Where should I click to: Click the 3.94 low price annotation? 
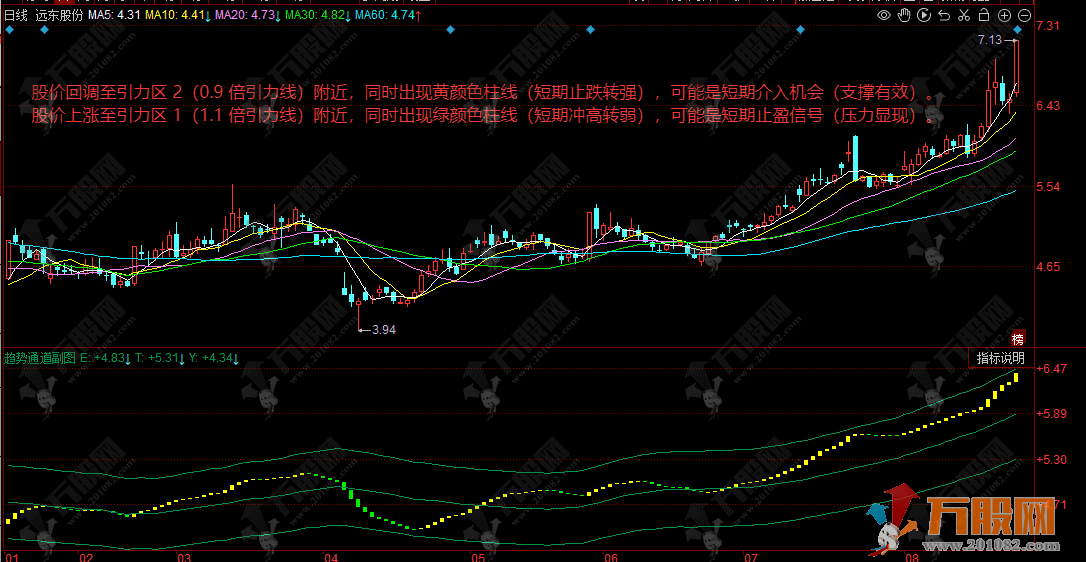(384, 330)
